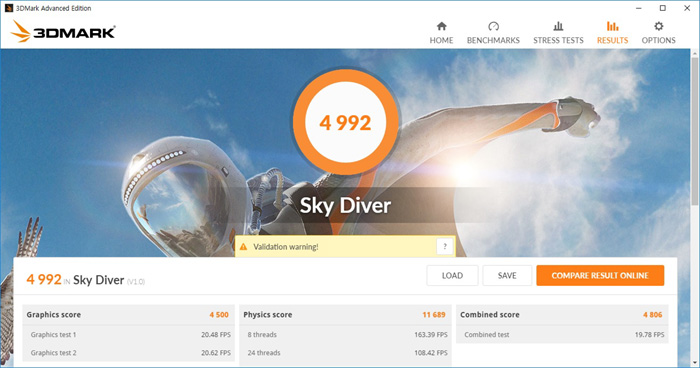Click the 4 992 score circle
Image resolution: width=700 pixels, height=368 pixels.
[345, 122]
